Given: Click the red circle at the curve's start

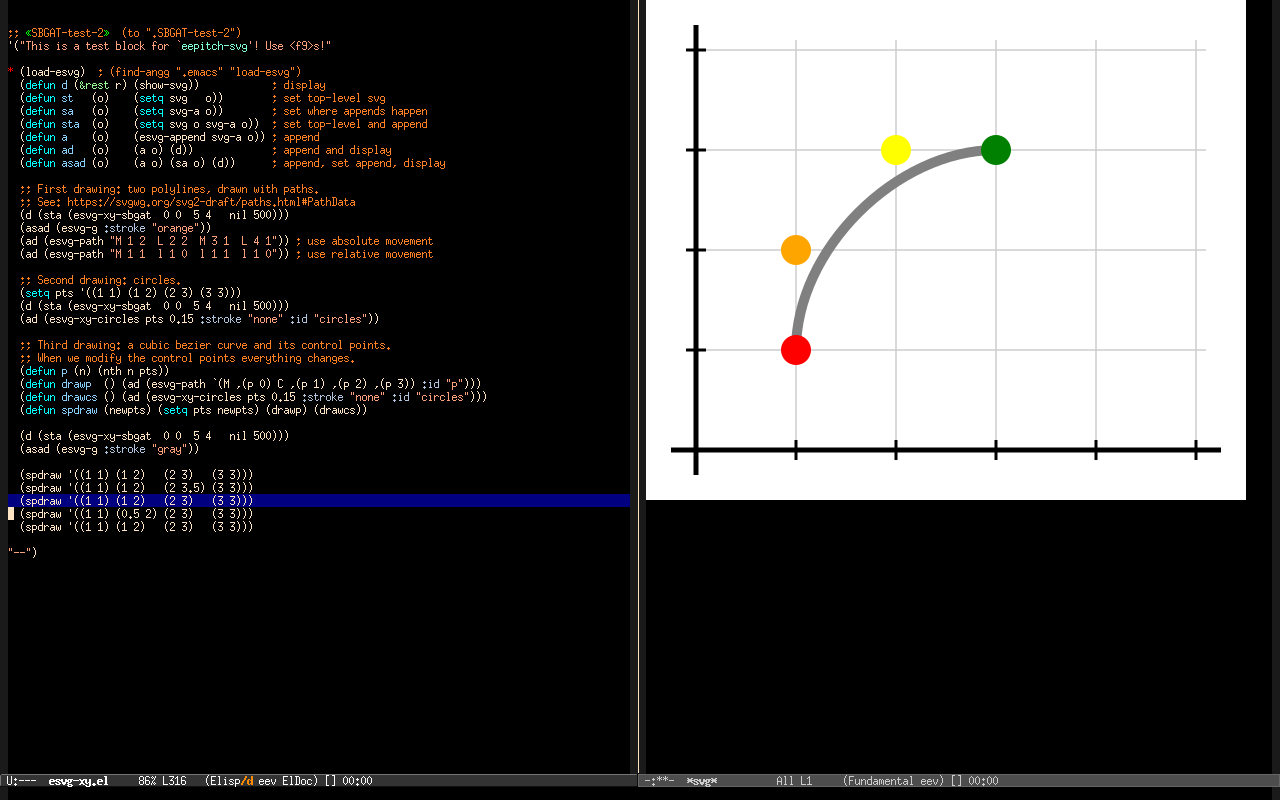Looking at the screenshot, I should click(795, 350).
